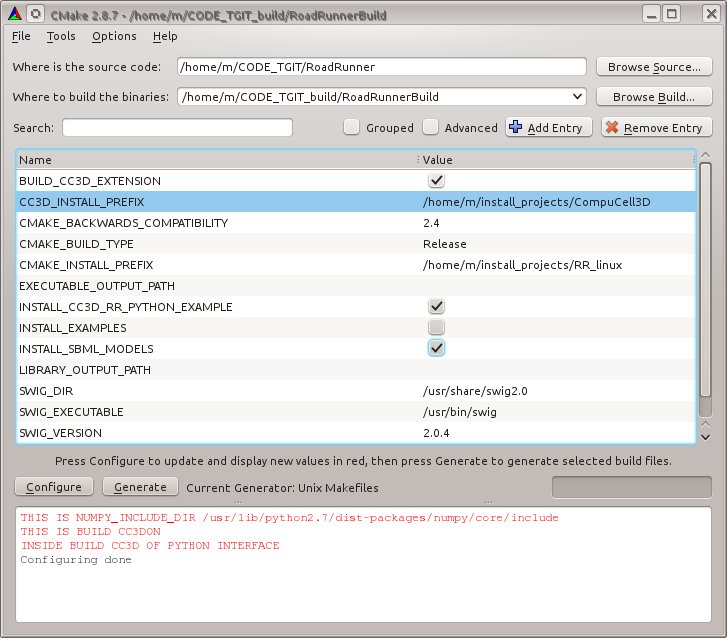Enable the Advanced view checkbox
This screenshot has width=727, height=638.
[x=430, y=127]
